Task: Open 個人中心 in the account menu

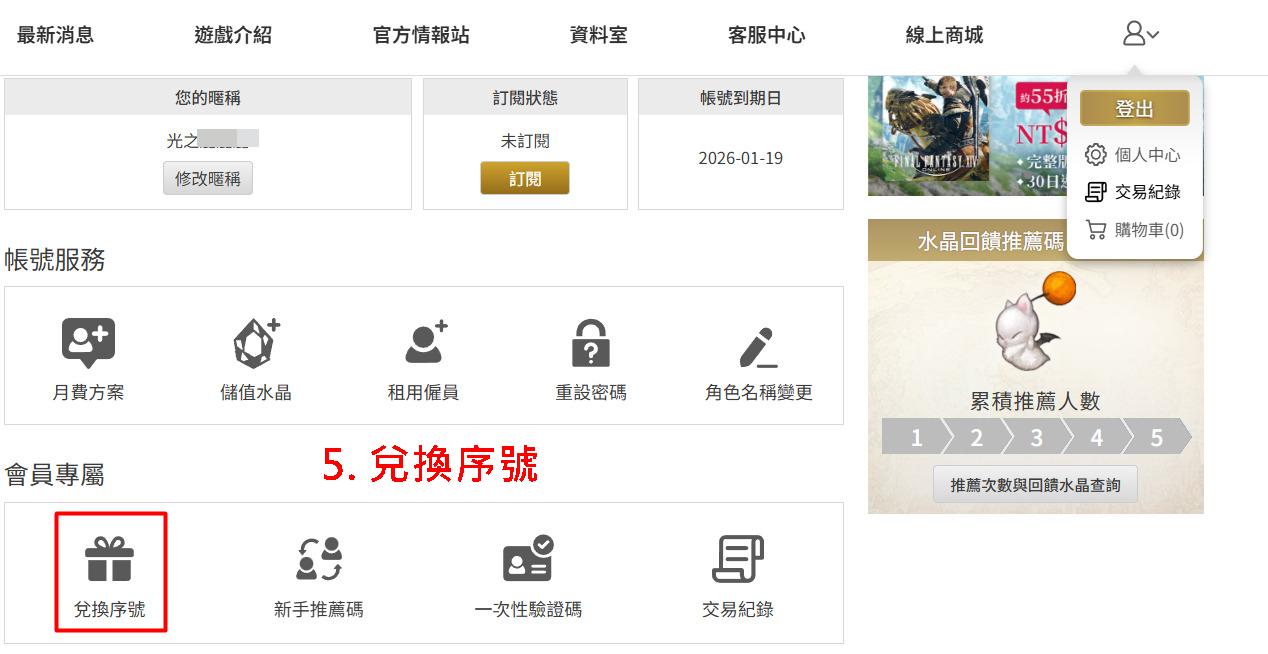Action: pos(1133,155)
